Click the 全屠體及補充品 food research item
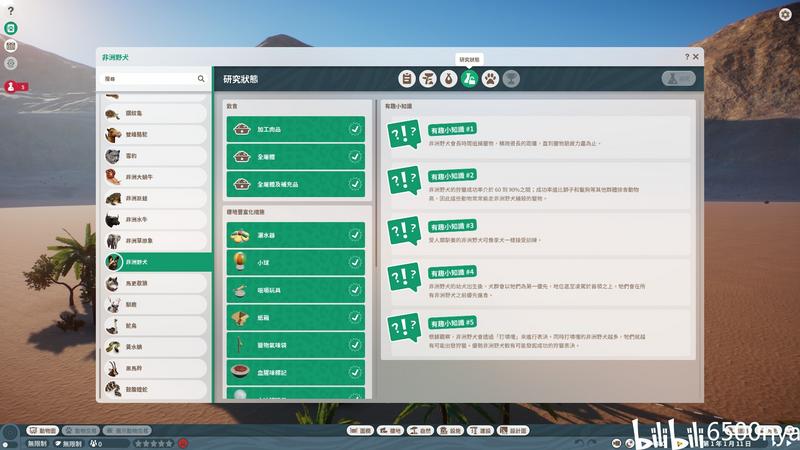The width and height of the screenshot is (800, 450). click(295, 184)
